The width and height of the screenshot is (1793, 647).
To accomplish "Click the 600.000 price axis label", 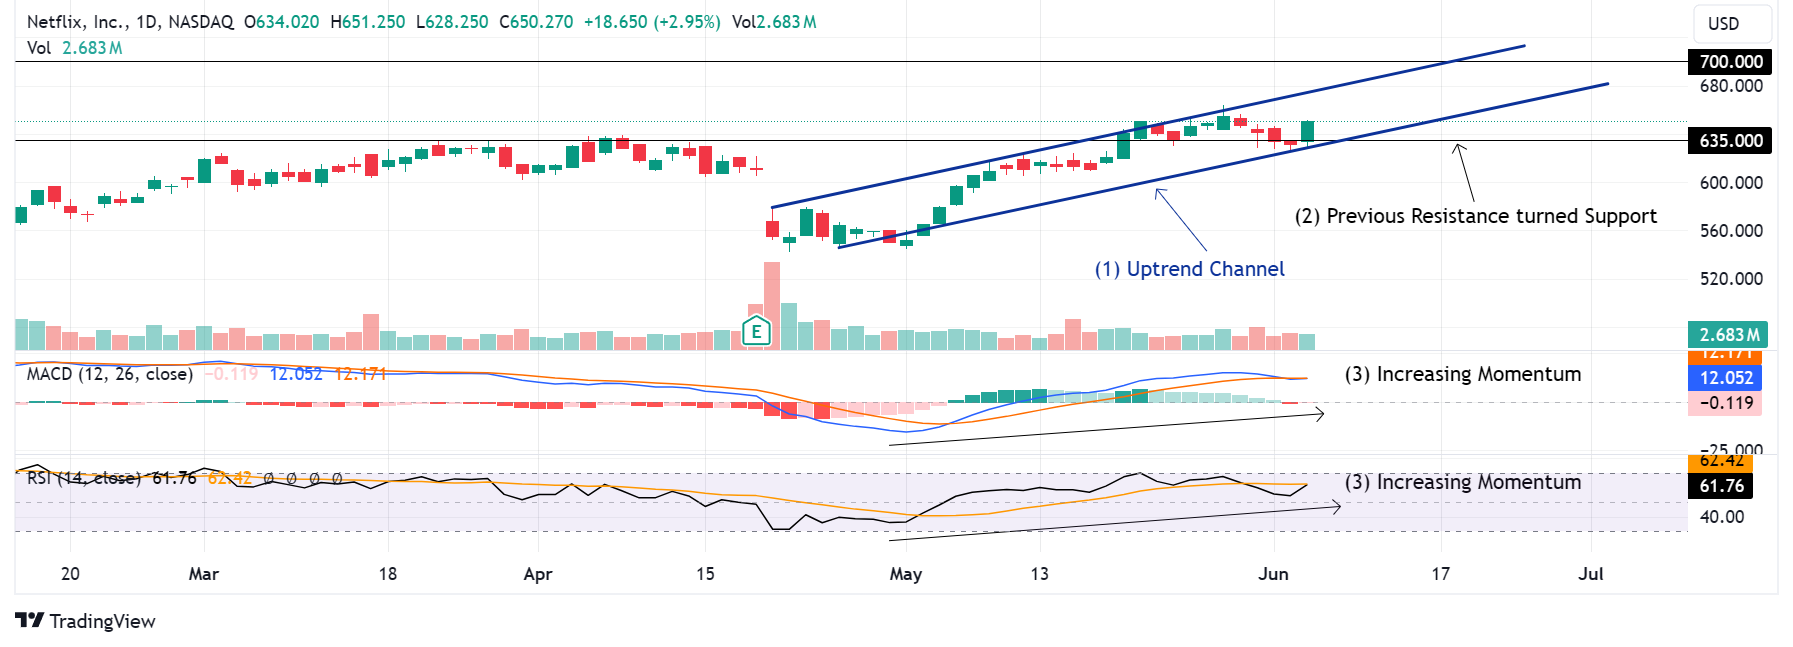I will click(1731, 183).
